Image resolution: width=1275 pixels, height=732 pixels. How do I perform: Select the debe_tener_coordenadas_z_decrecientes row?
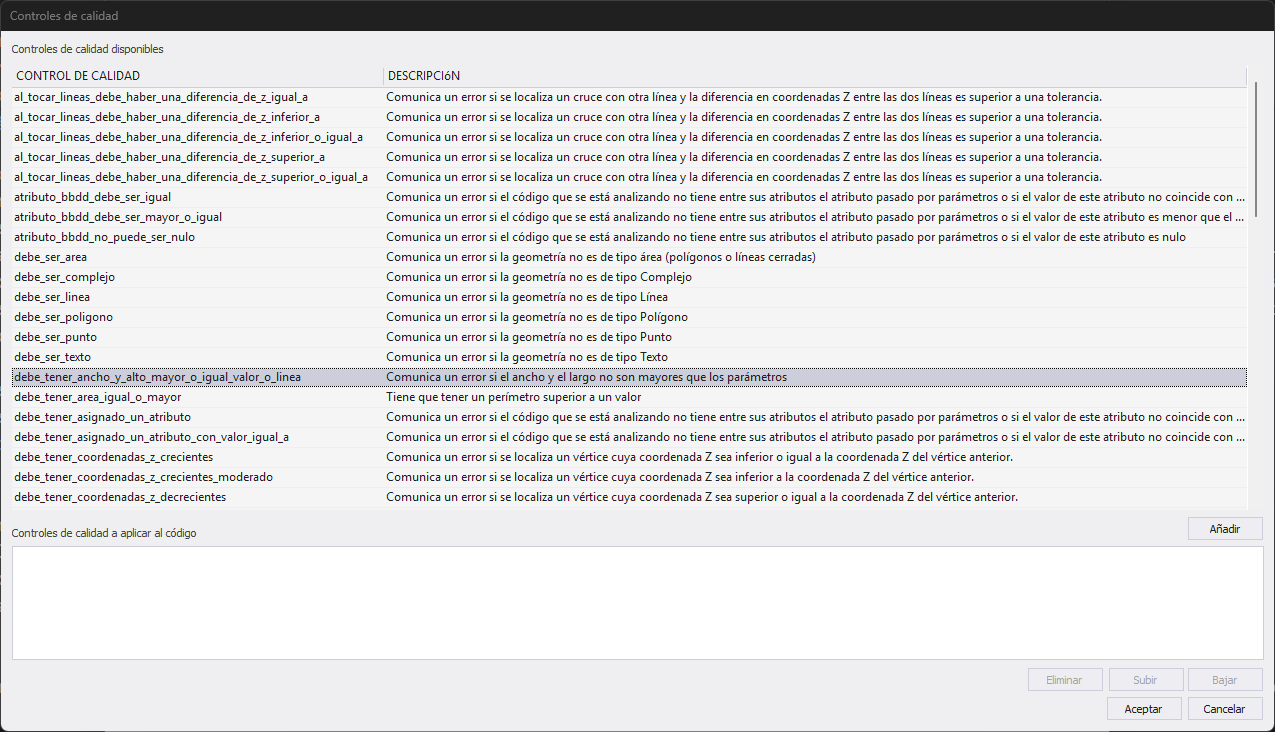click(629, 497)
